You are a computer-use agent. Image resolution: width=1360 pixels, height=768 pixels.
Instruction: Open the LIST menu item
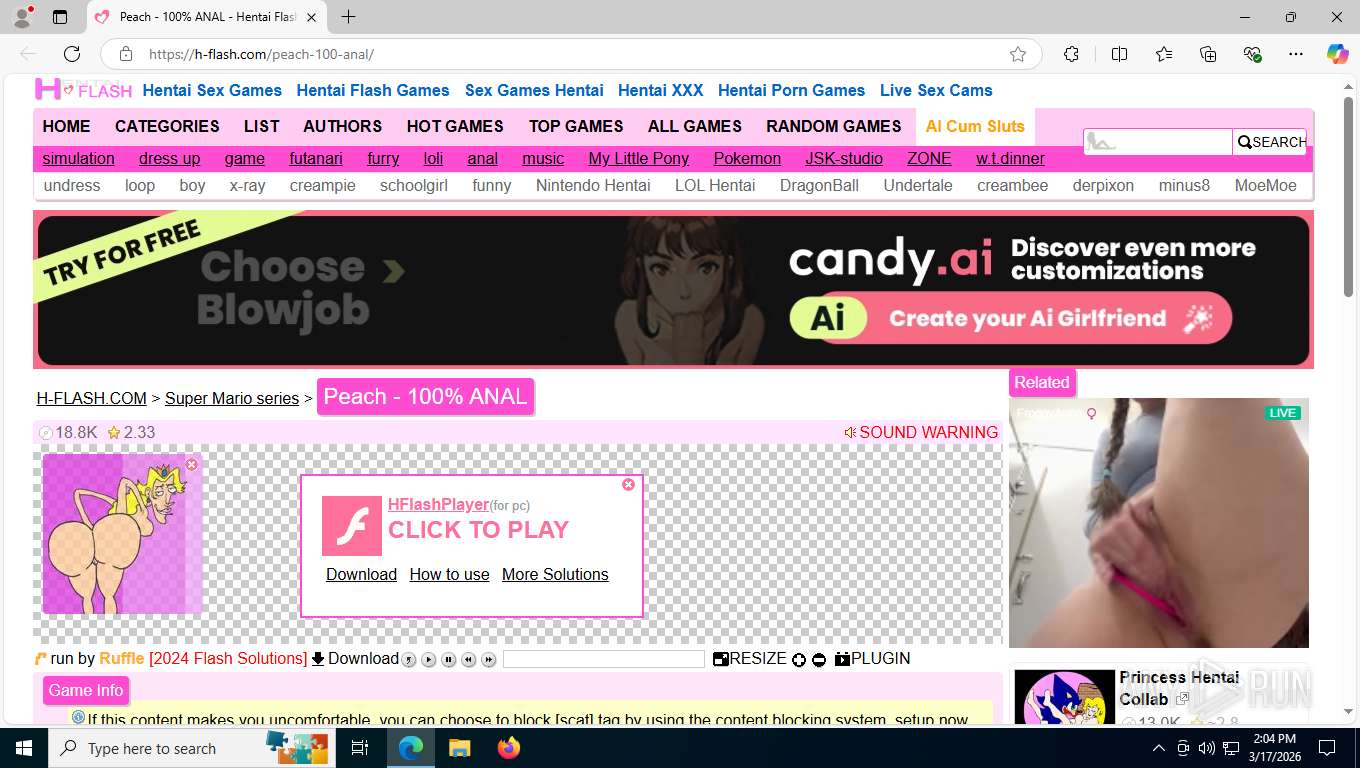pyautogui.click(x=261, y=126)
